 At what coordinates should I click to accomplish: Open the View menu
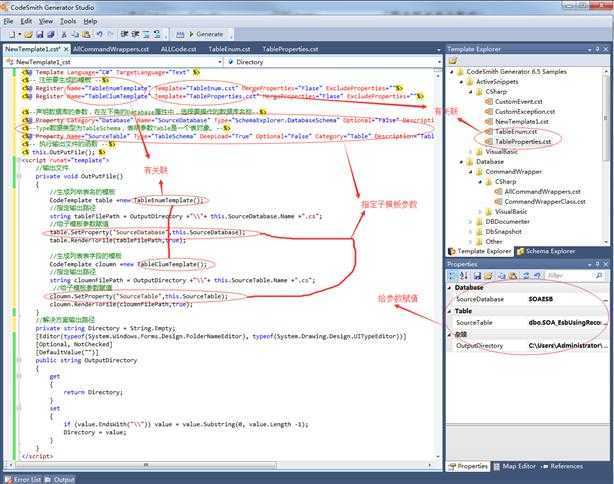(46, 21)
